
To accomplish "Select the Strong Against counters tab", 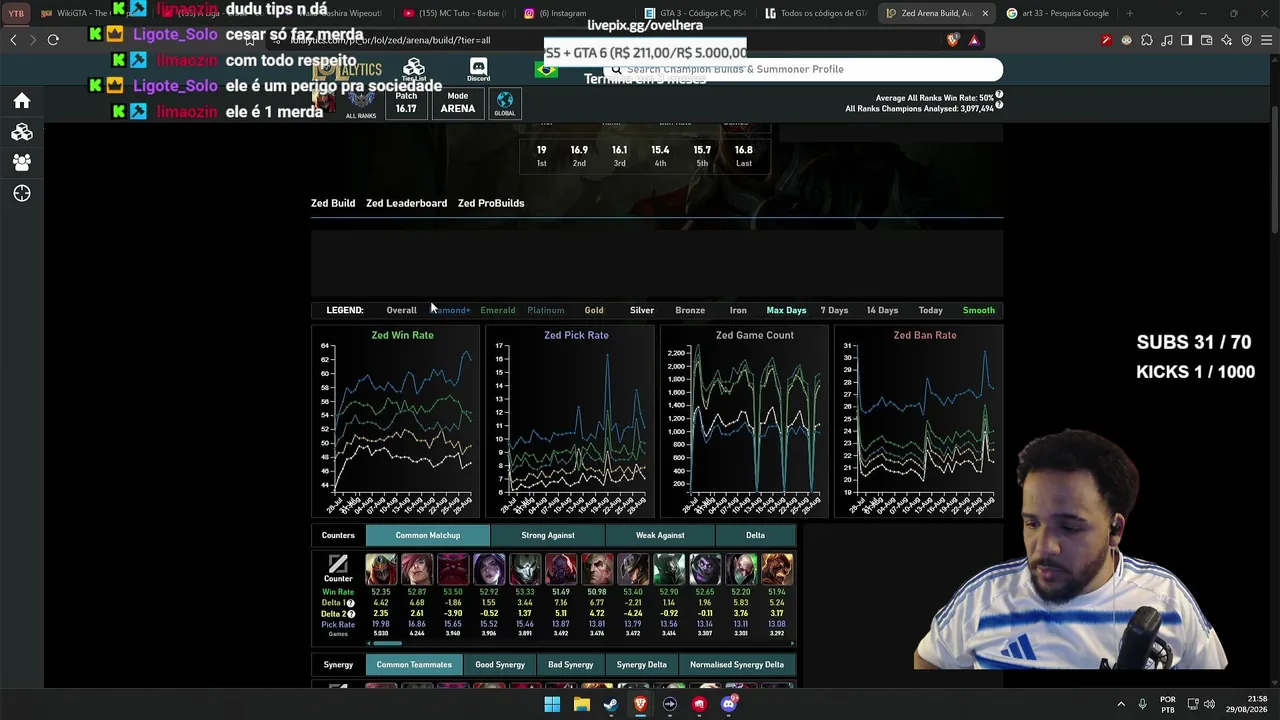I will 548,535.
